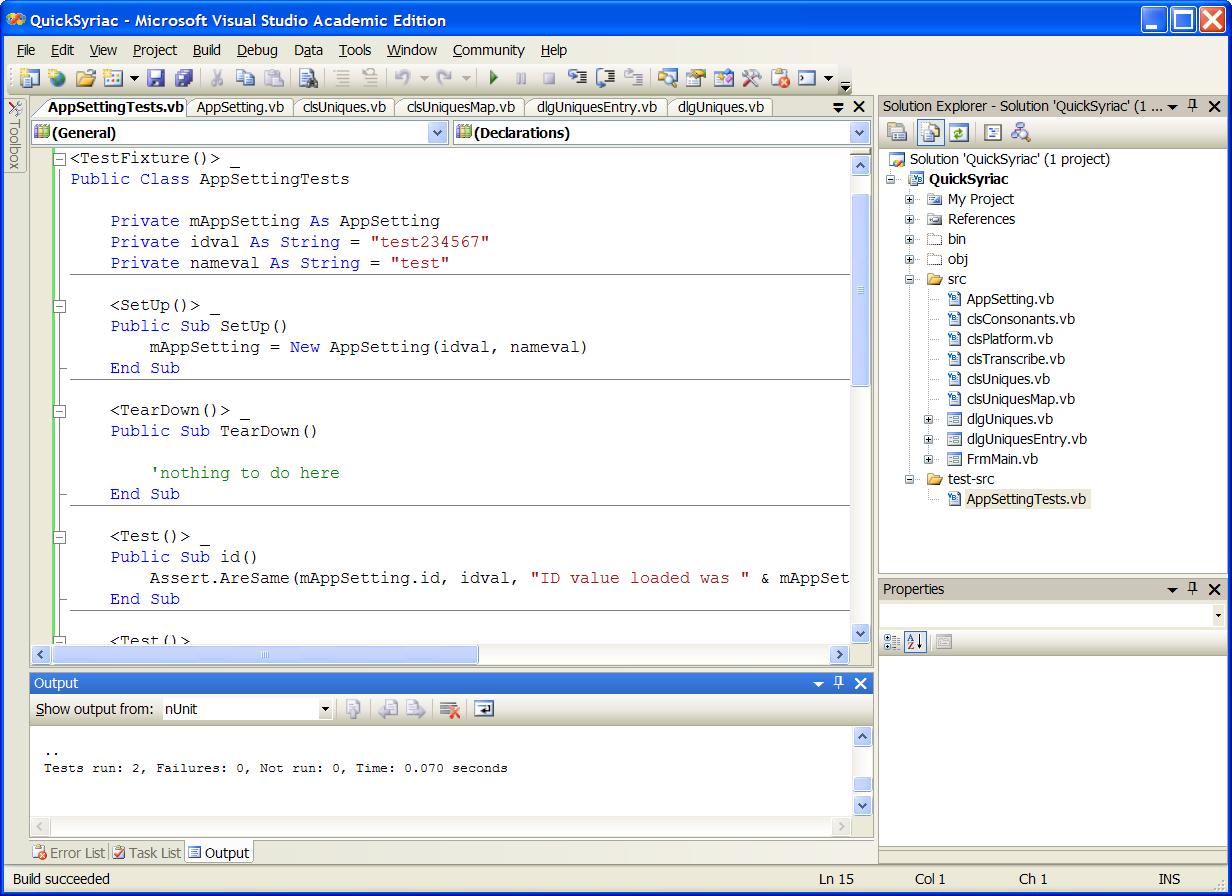Open the Error List toolbar icon
This screenshot has width=1232, height=896.
click(780, 78)
